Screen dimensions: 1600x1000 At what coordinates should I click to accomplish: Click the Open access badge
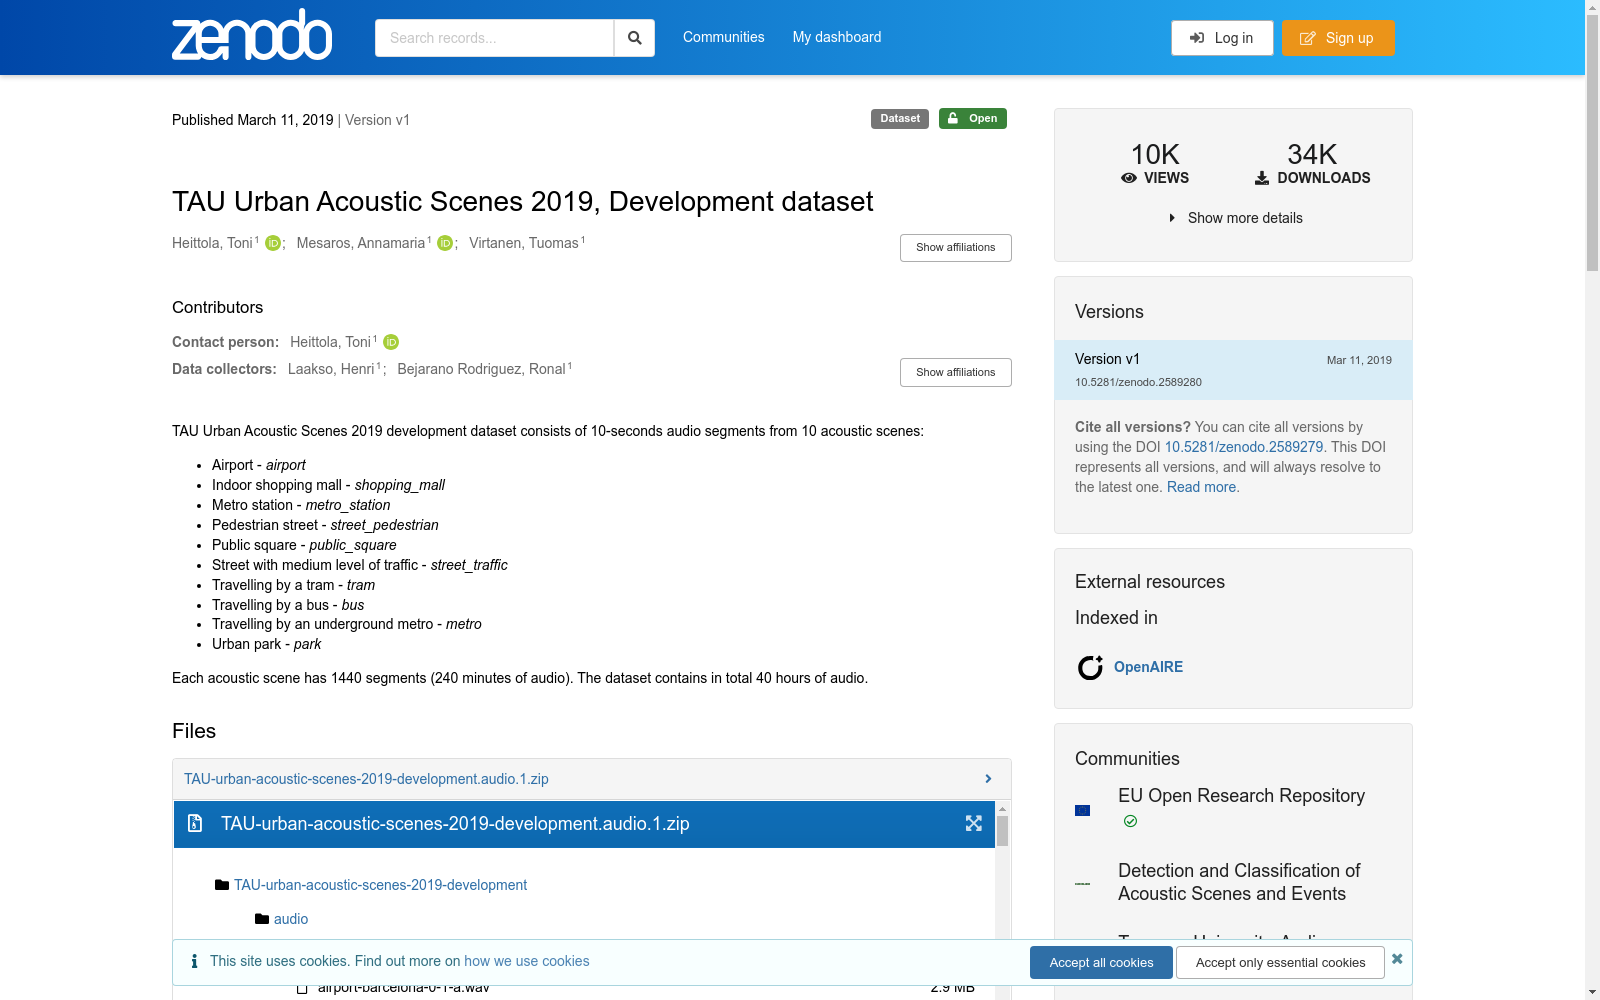coord(973,118)
